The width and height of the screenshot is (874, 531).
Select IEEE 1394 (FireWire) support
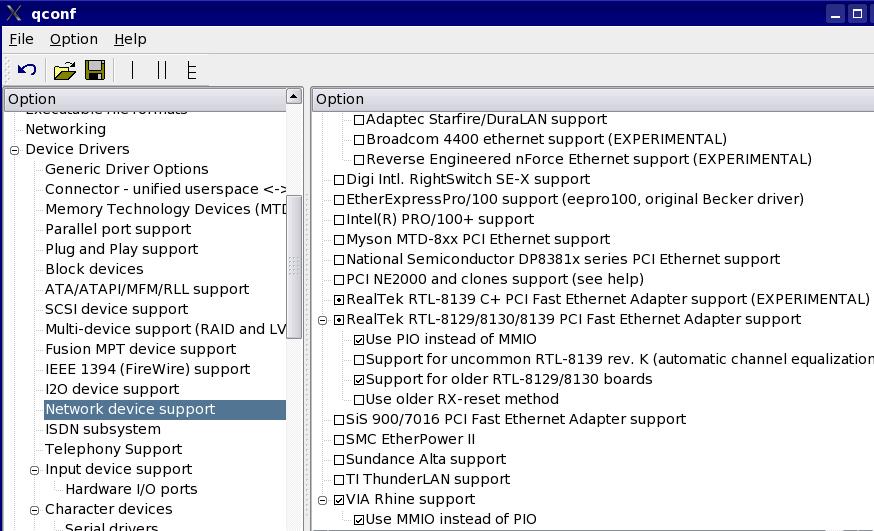tap(148, 369)
